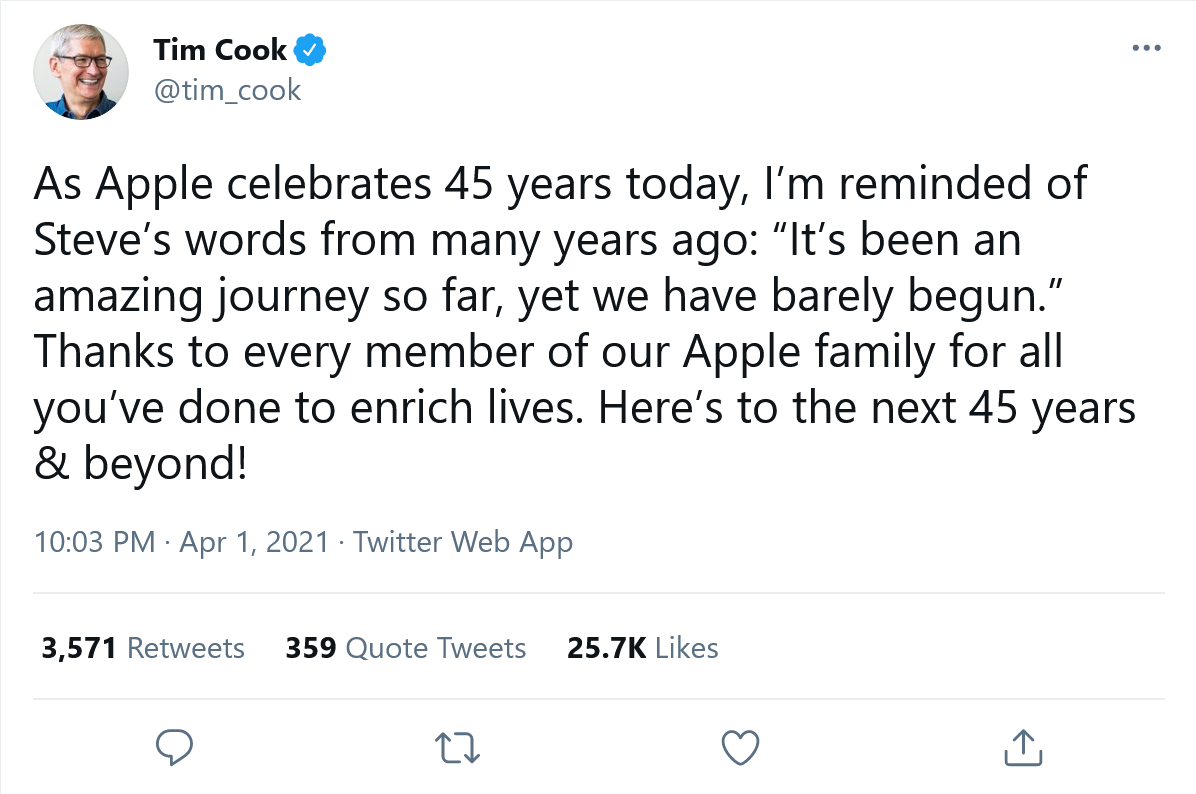Click the "& beyond!" ending text
The image size is (1196, 794).
(140, 465)
